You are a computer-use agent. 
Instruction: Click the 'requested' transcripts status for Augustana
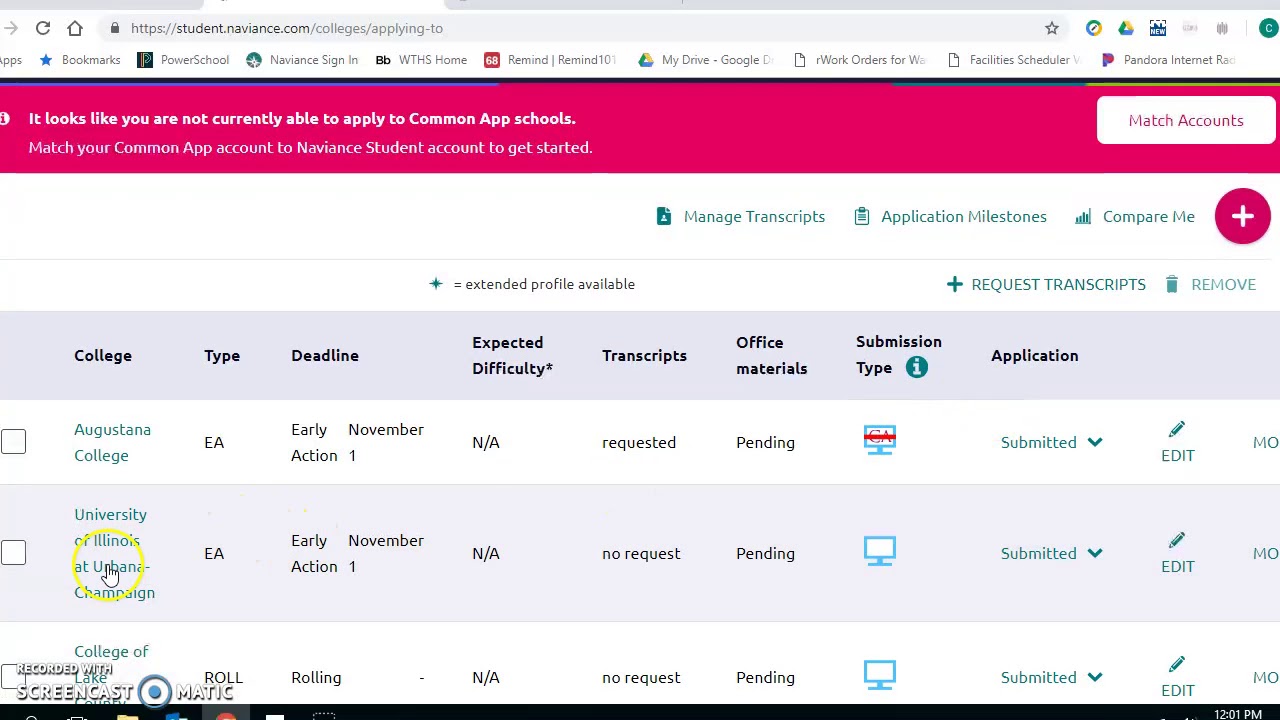(x=639, y=442)
